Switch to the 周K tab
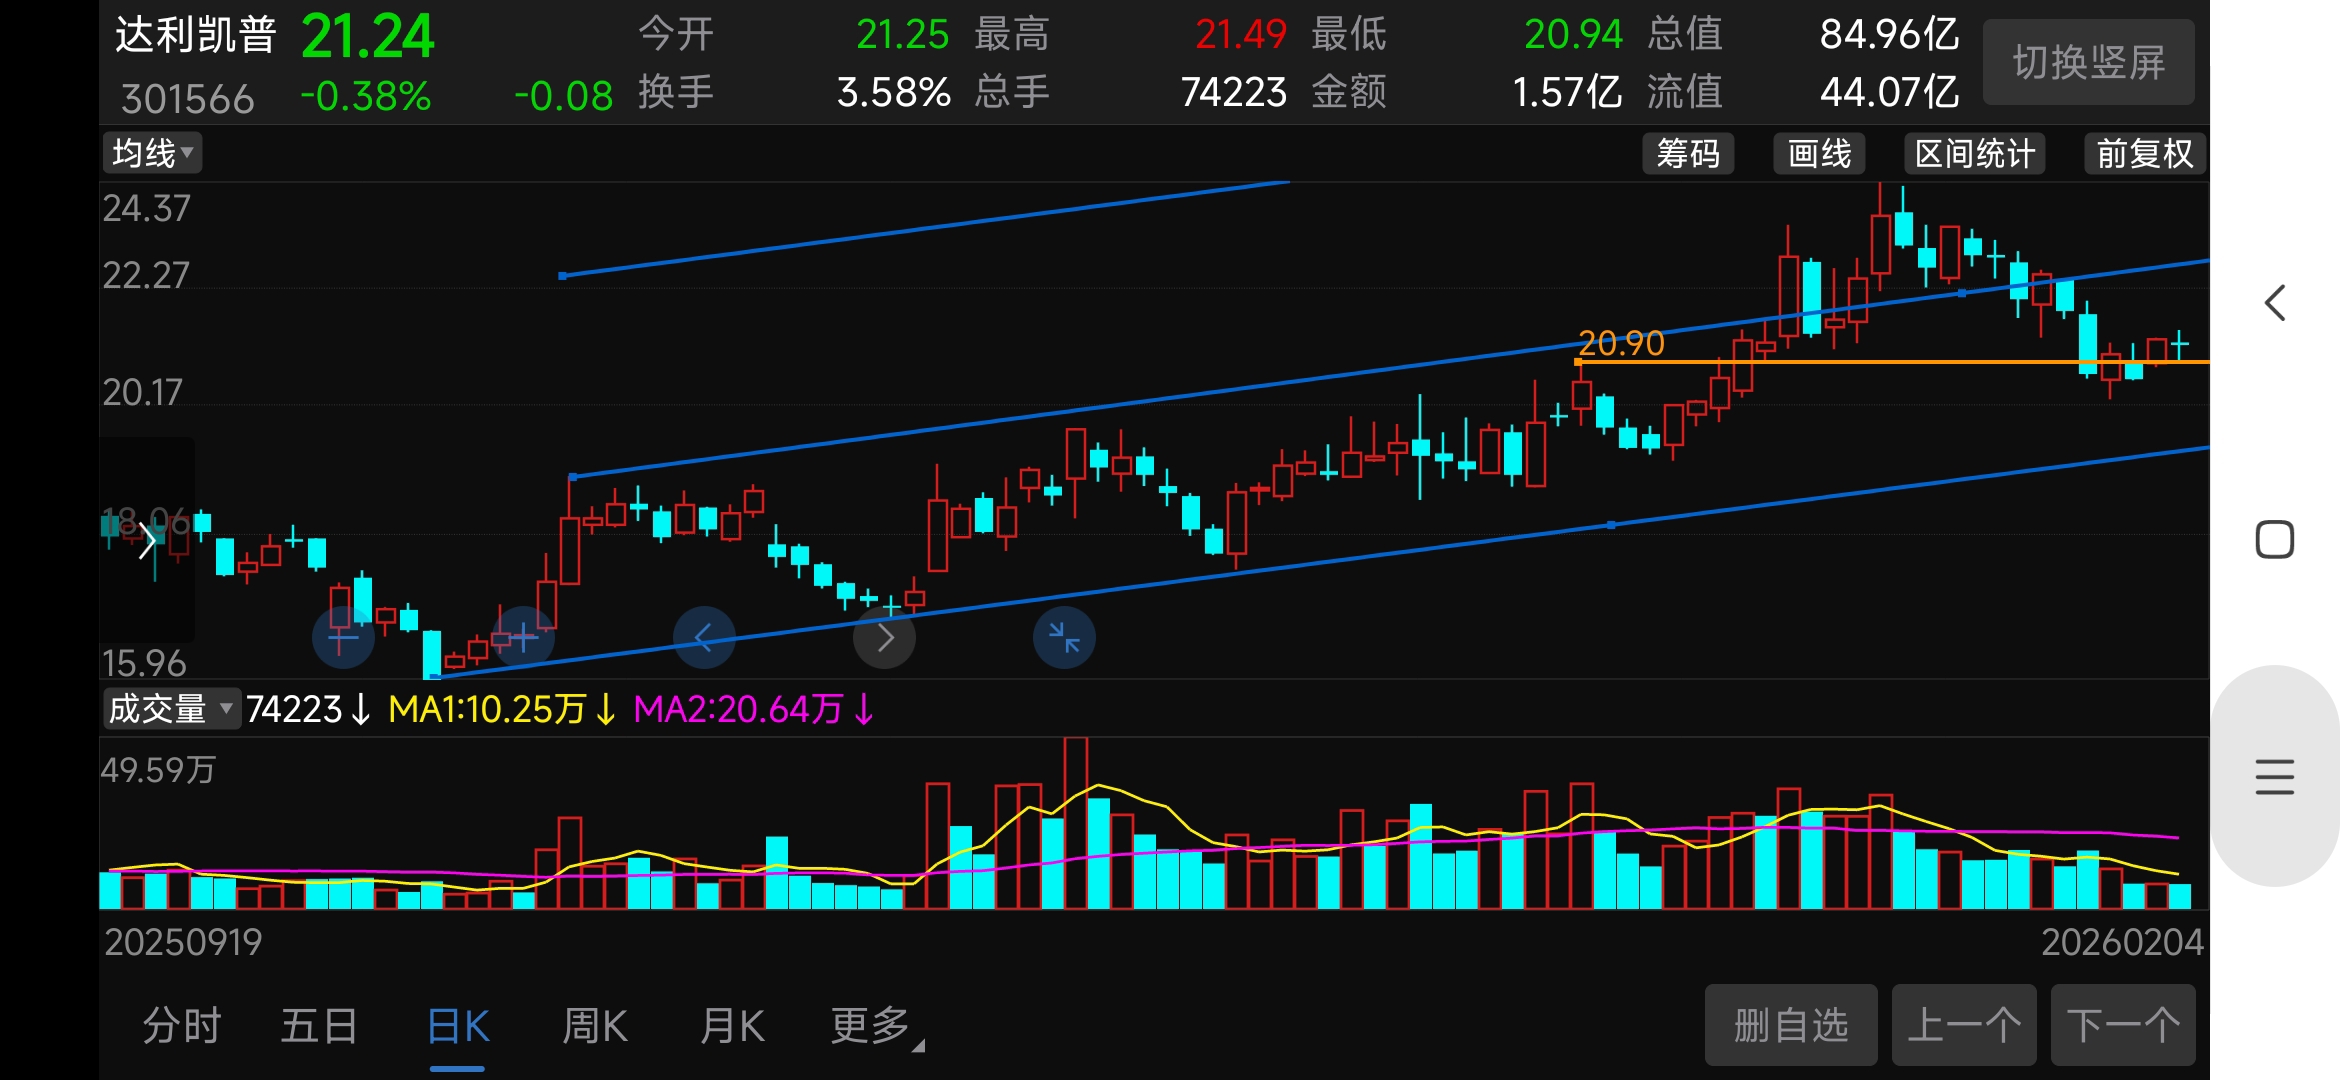The image size is (2340, 1080). click(x=595, y=1026)
